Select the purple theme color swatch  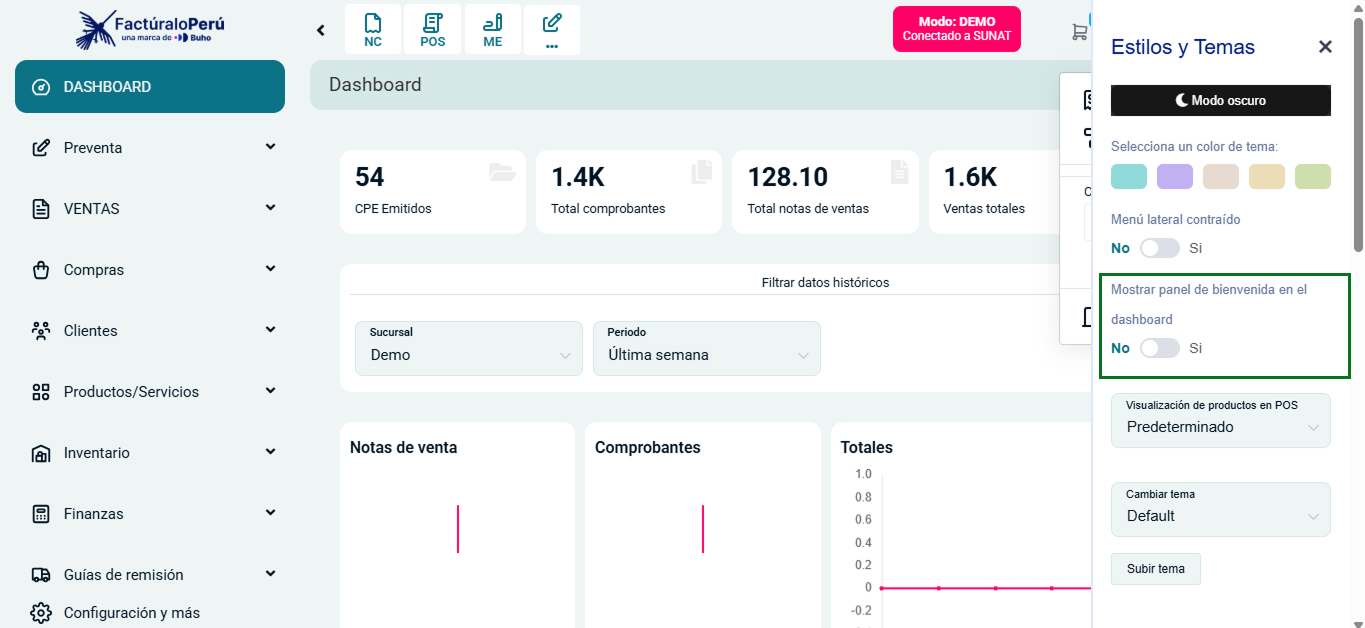coord(1174,176)
